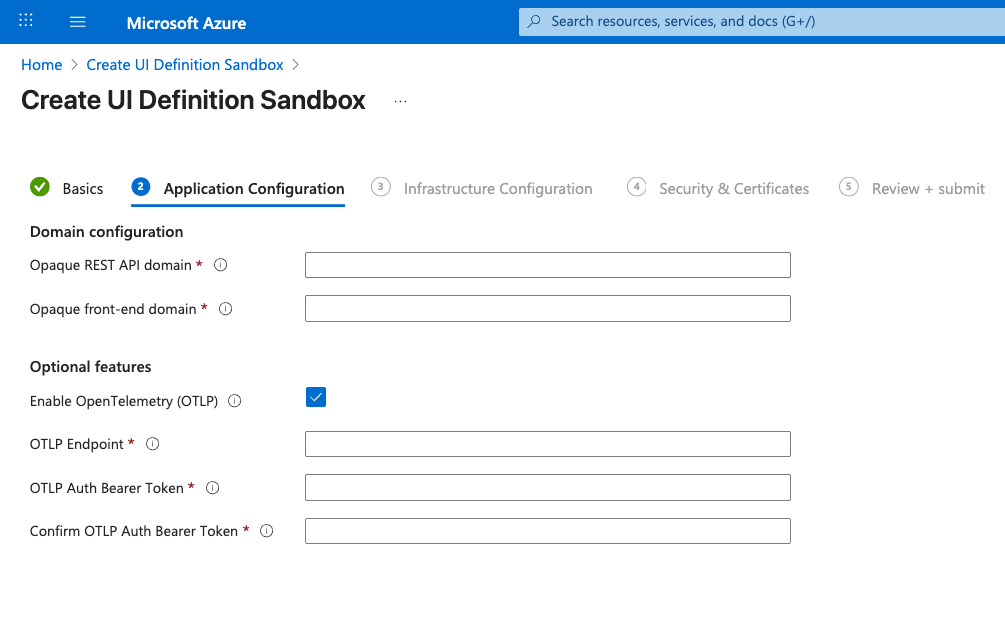Focus the Confirm OTLP Auth Bearer Token field
The image size is (1005, 627).
(x=548, y=531)
